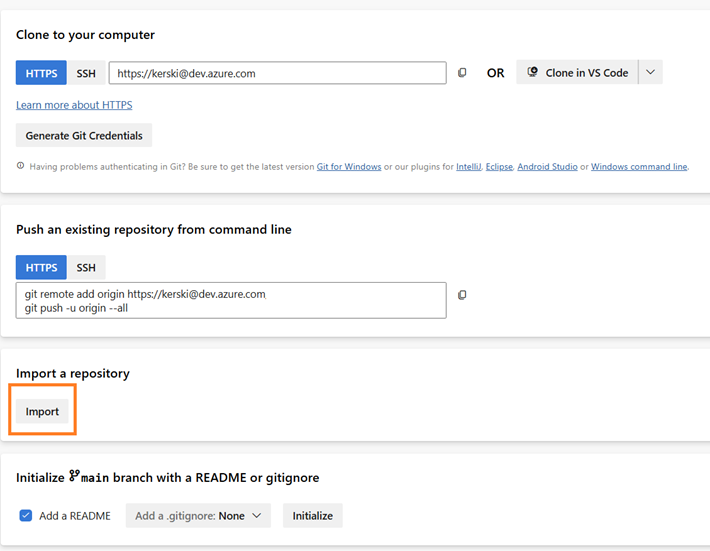Click Clone in VS Code button
This screenshot has width=710, height=551.
pos(578,73)
